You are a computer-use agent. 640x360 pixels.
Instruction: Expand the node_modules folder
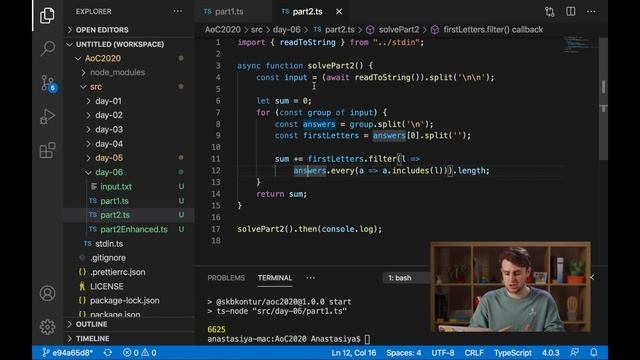[x=129, y=72]
